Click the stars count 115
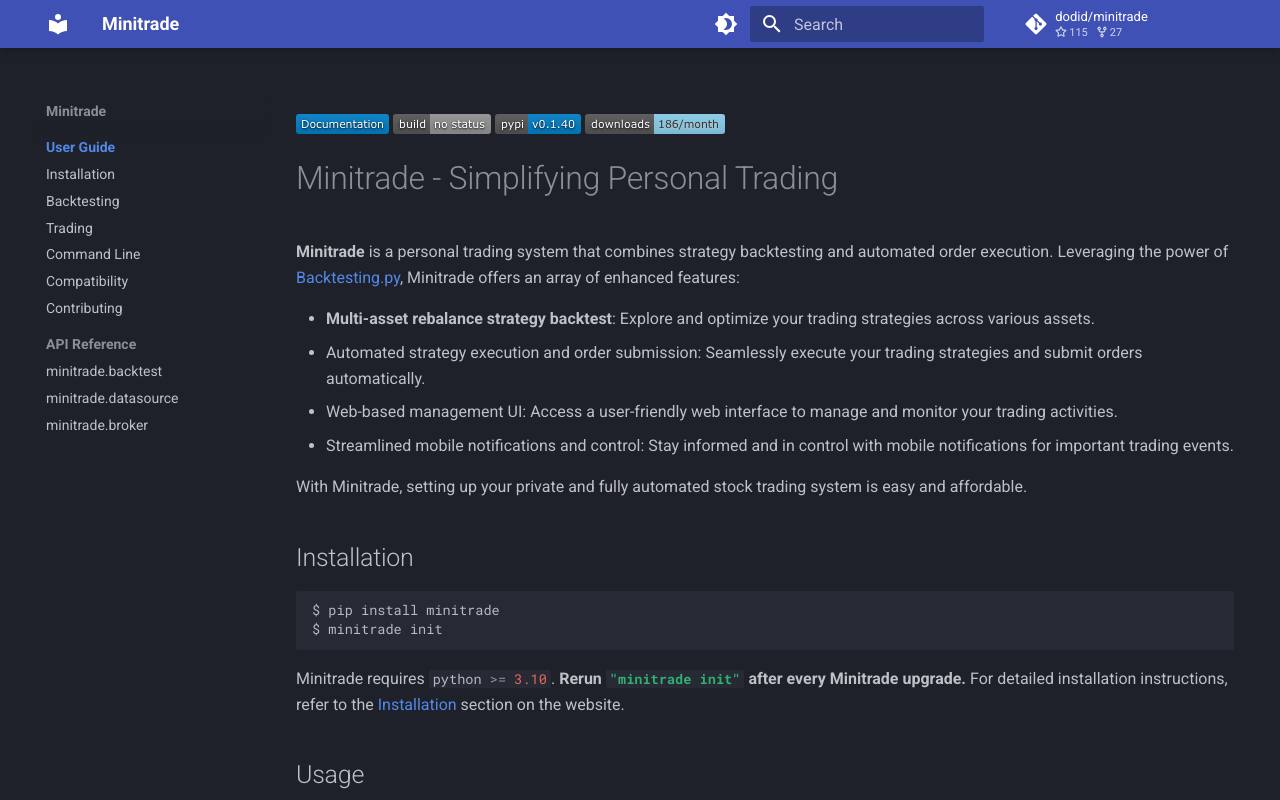Screen dimensions: 1280x800 (x=1071, y=32)
